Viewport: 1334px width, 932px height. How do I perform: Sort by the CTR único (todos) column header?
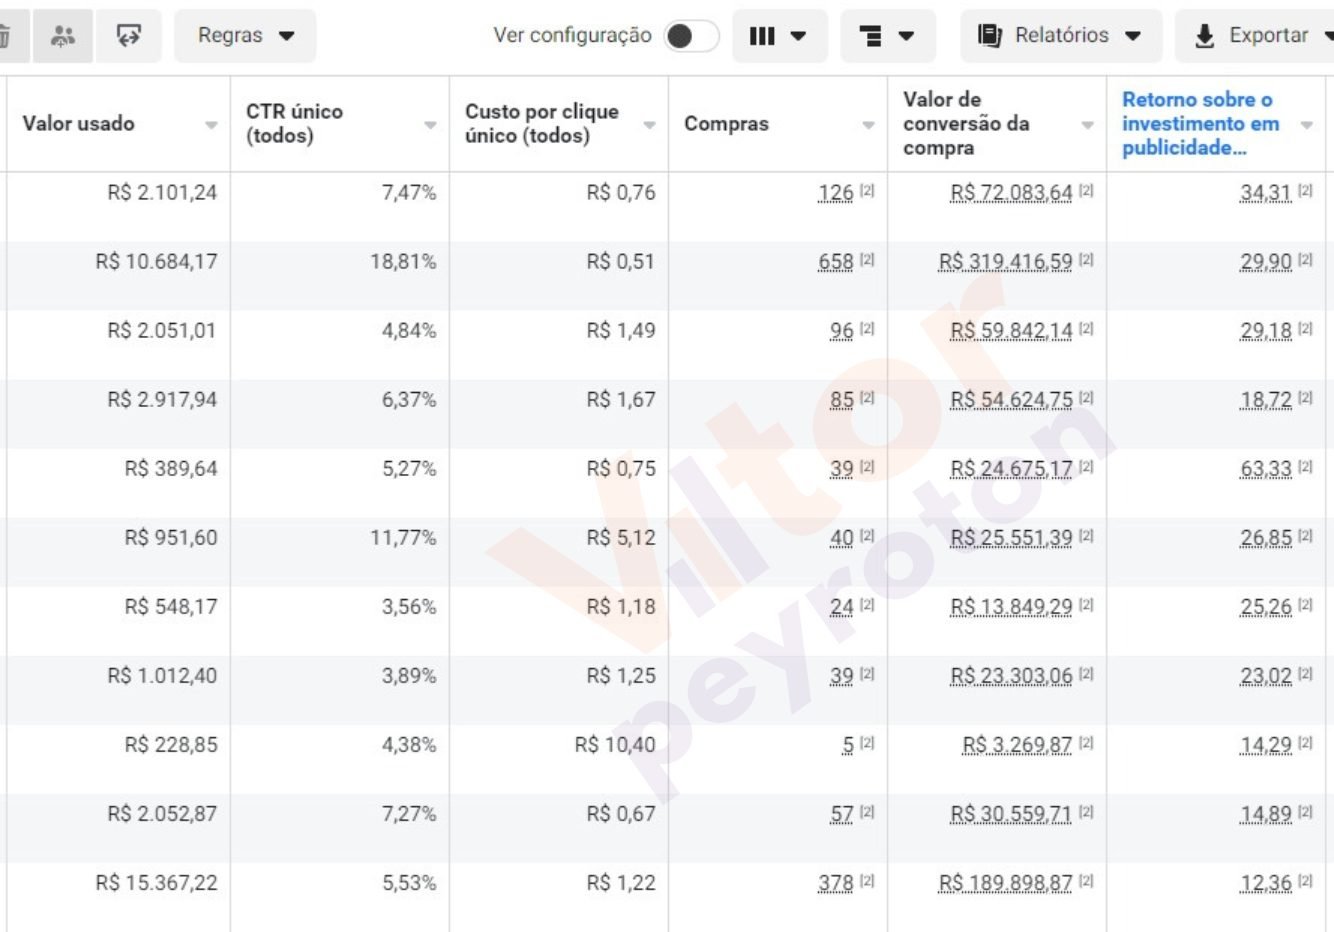[x=294, y=124]
